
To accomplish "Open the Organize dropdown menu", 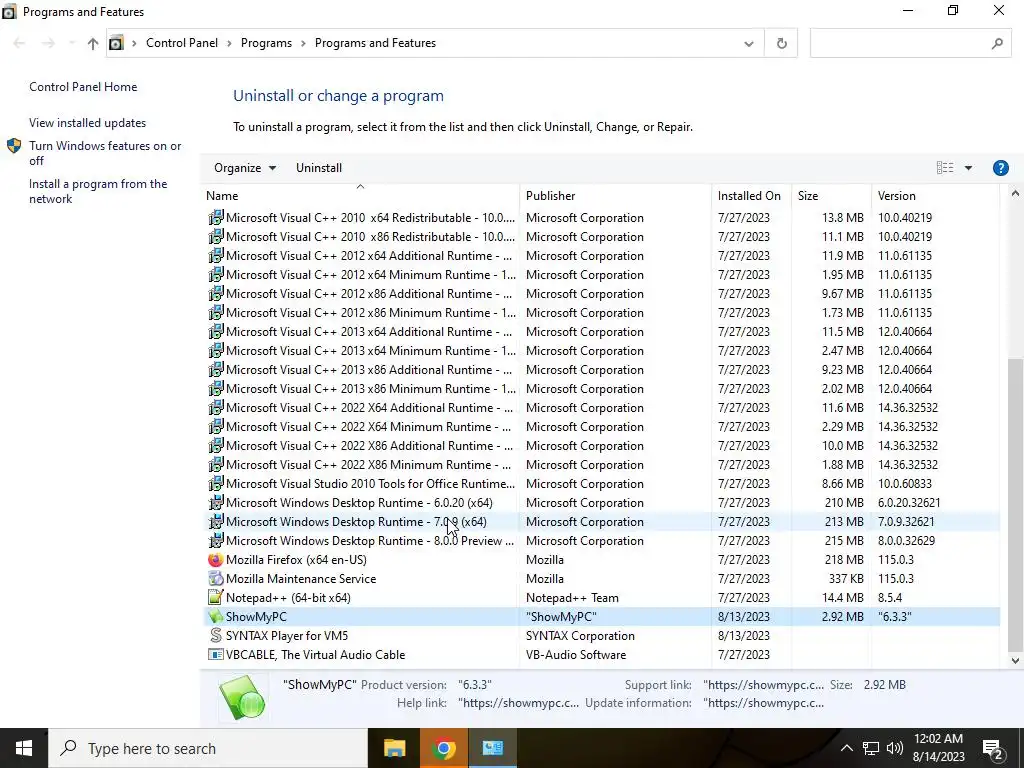I will pyautogui.click(x=245, y=168).
